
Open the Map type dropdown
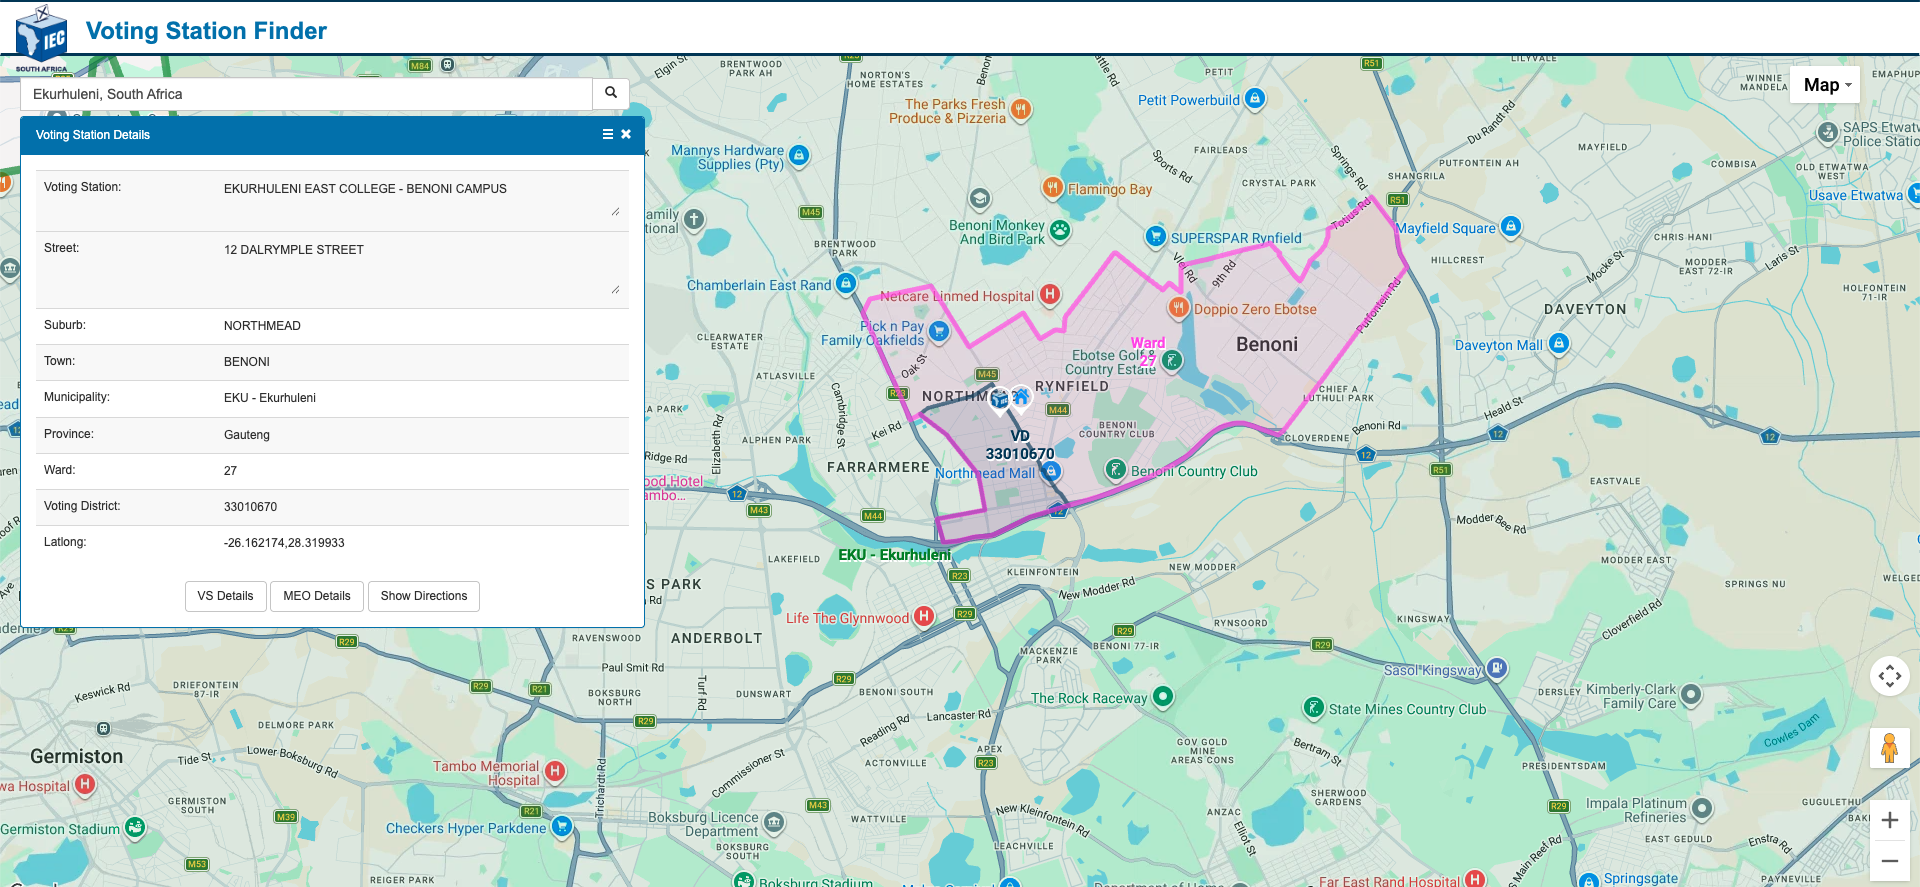tap(1826, 85)
